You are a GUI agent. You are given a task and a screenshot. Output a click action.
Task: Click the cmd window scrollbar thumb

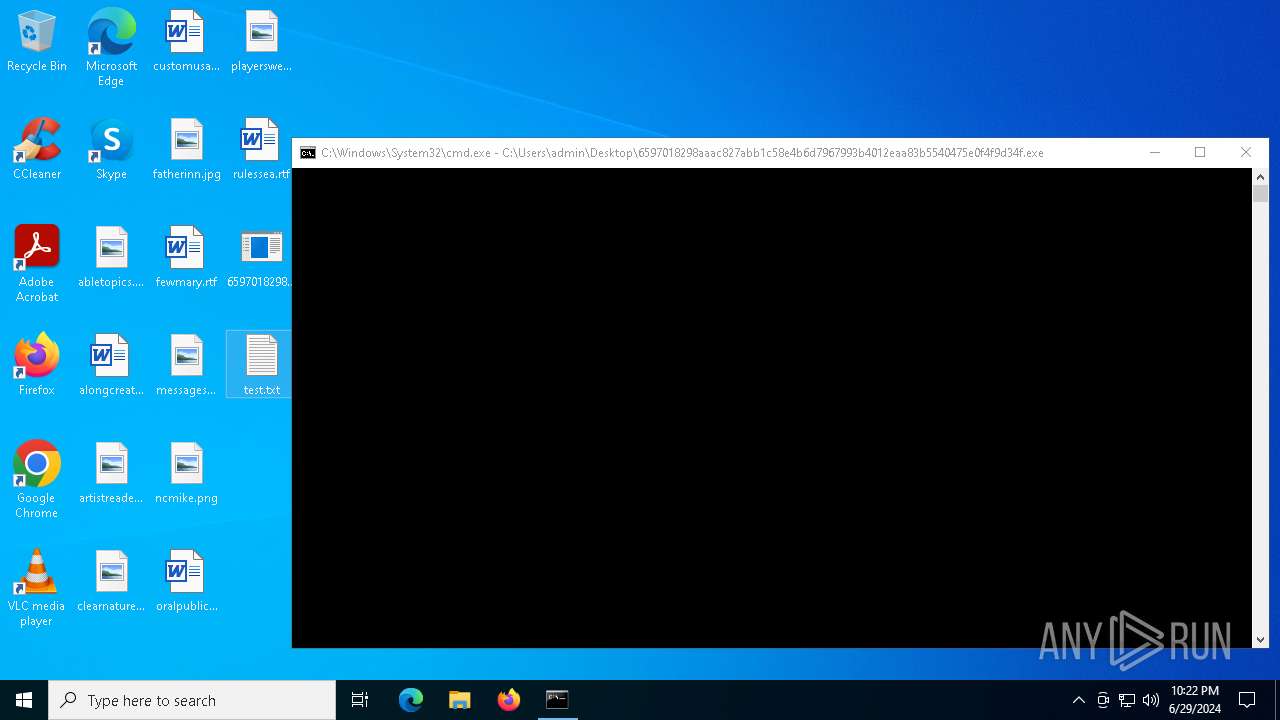tap(1260, 194)
